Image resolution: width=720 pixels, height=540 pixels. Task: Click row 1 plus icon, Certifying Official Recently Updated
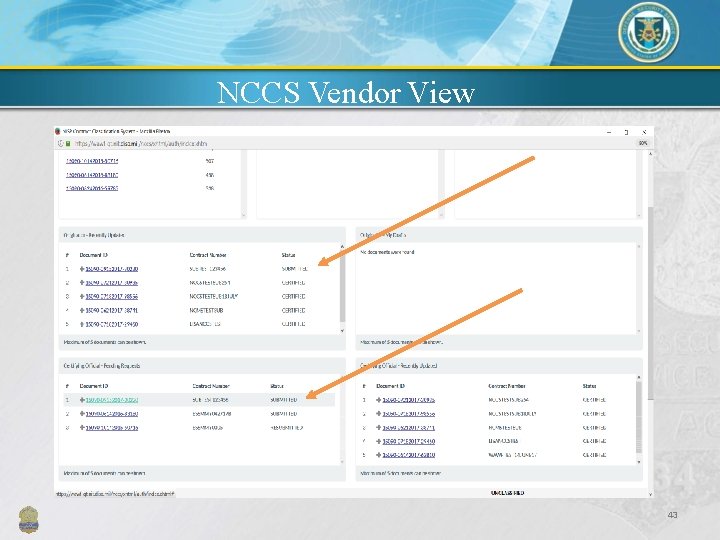379,400
